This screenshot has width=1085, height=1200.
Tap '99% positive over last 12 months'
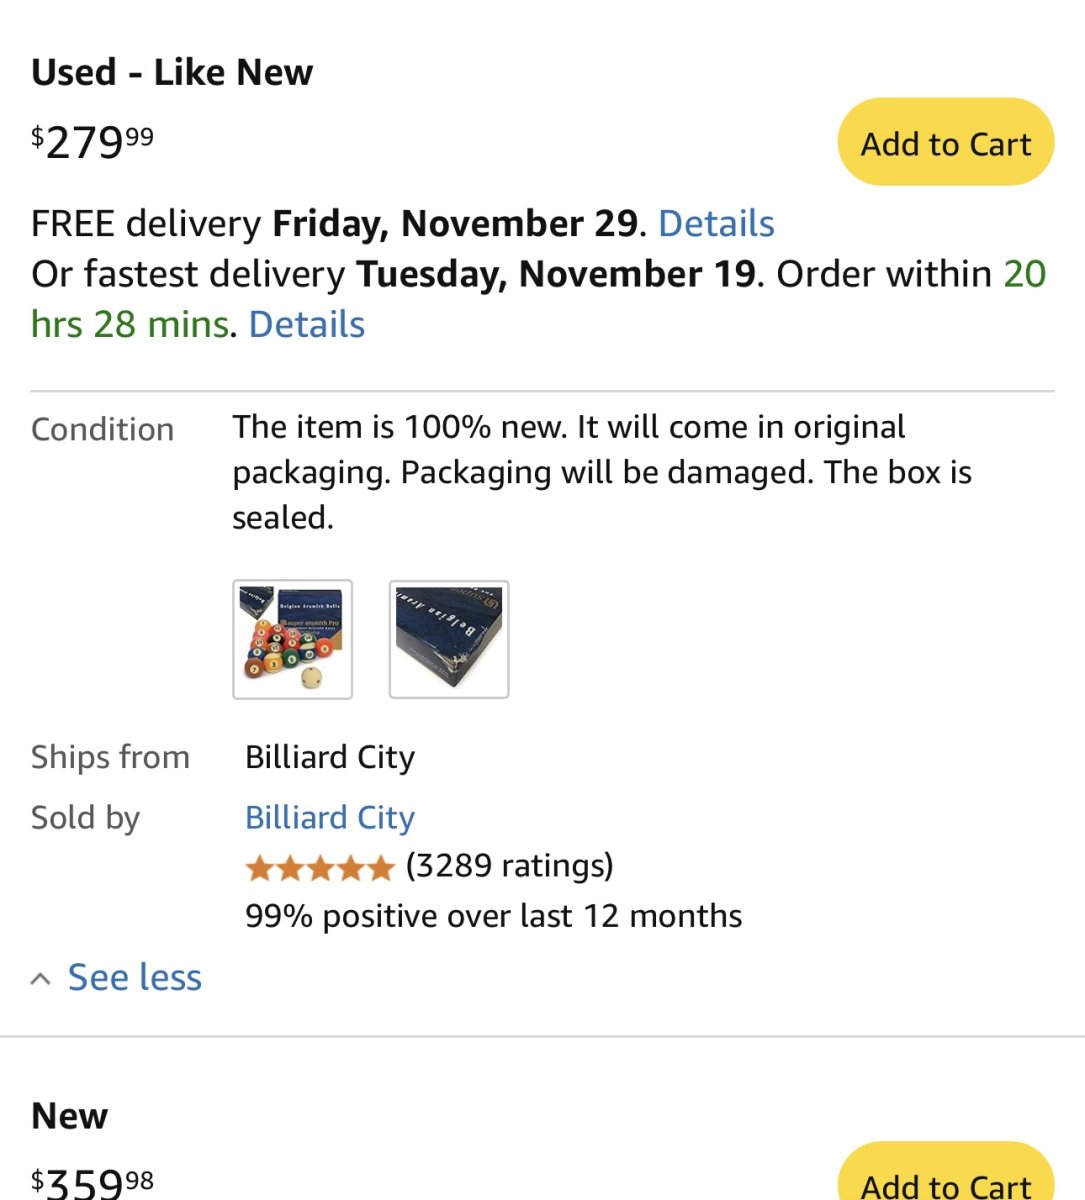point(493,916)
